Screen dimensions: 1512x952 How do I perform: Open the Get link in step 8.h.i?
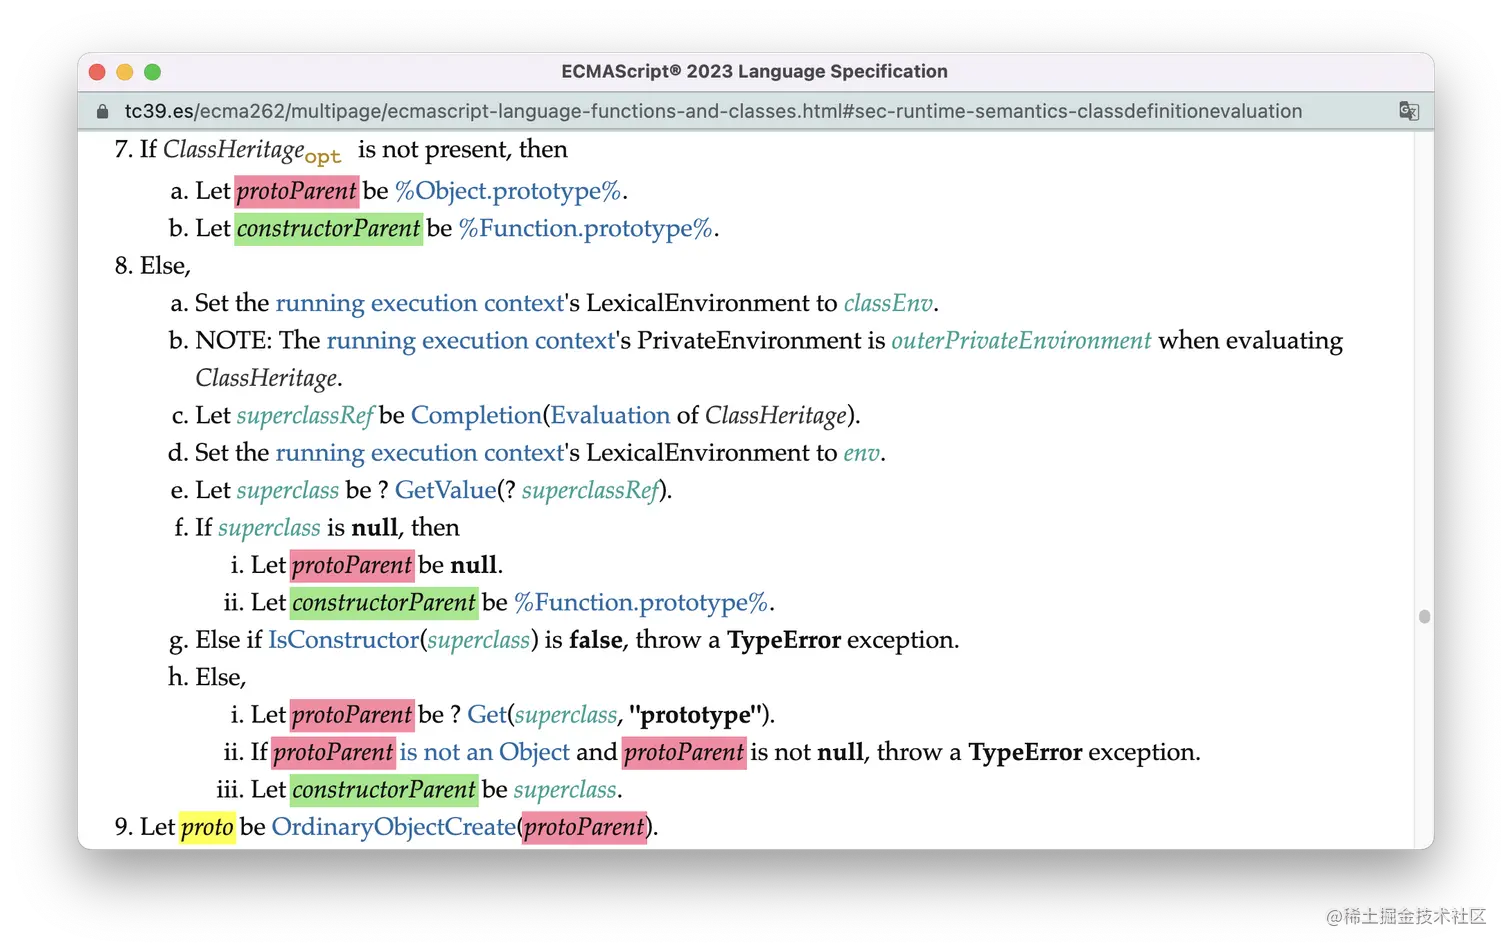(x=487, y=715)
